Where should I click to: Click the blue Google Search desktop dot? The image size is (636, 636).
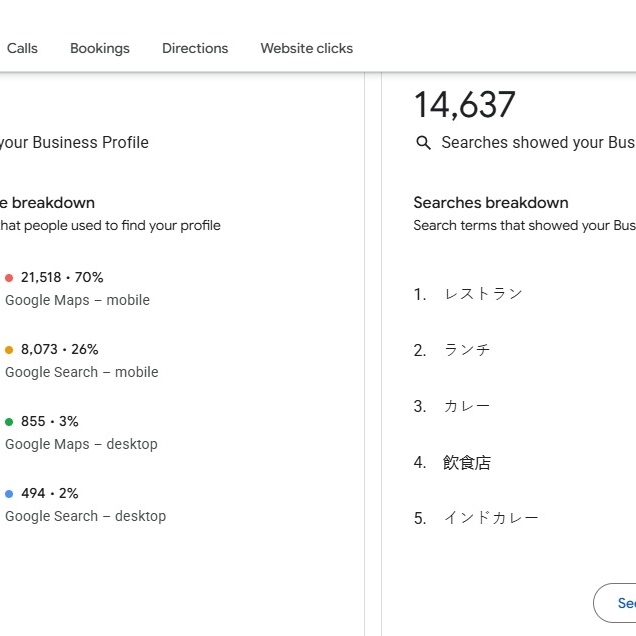click(x=9, y=494)
